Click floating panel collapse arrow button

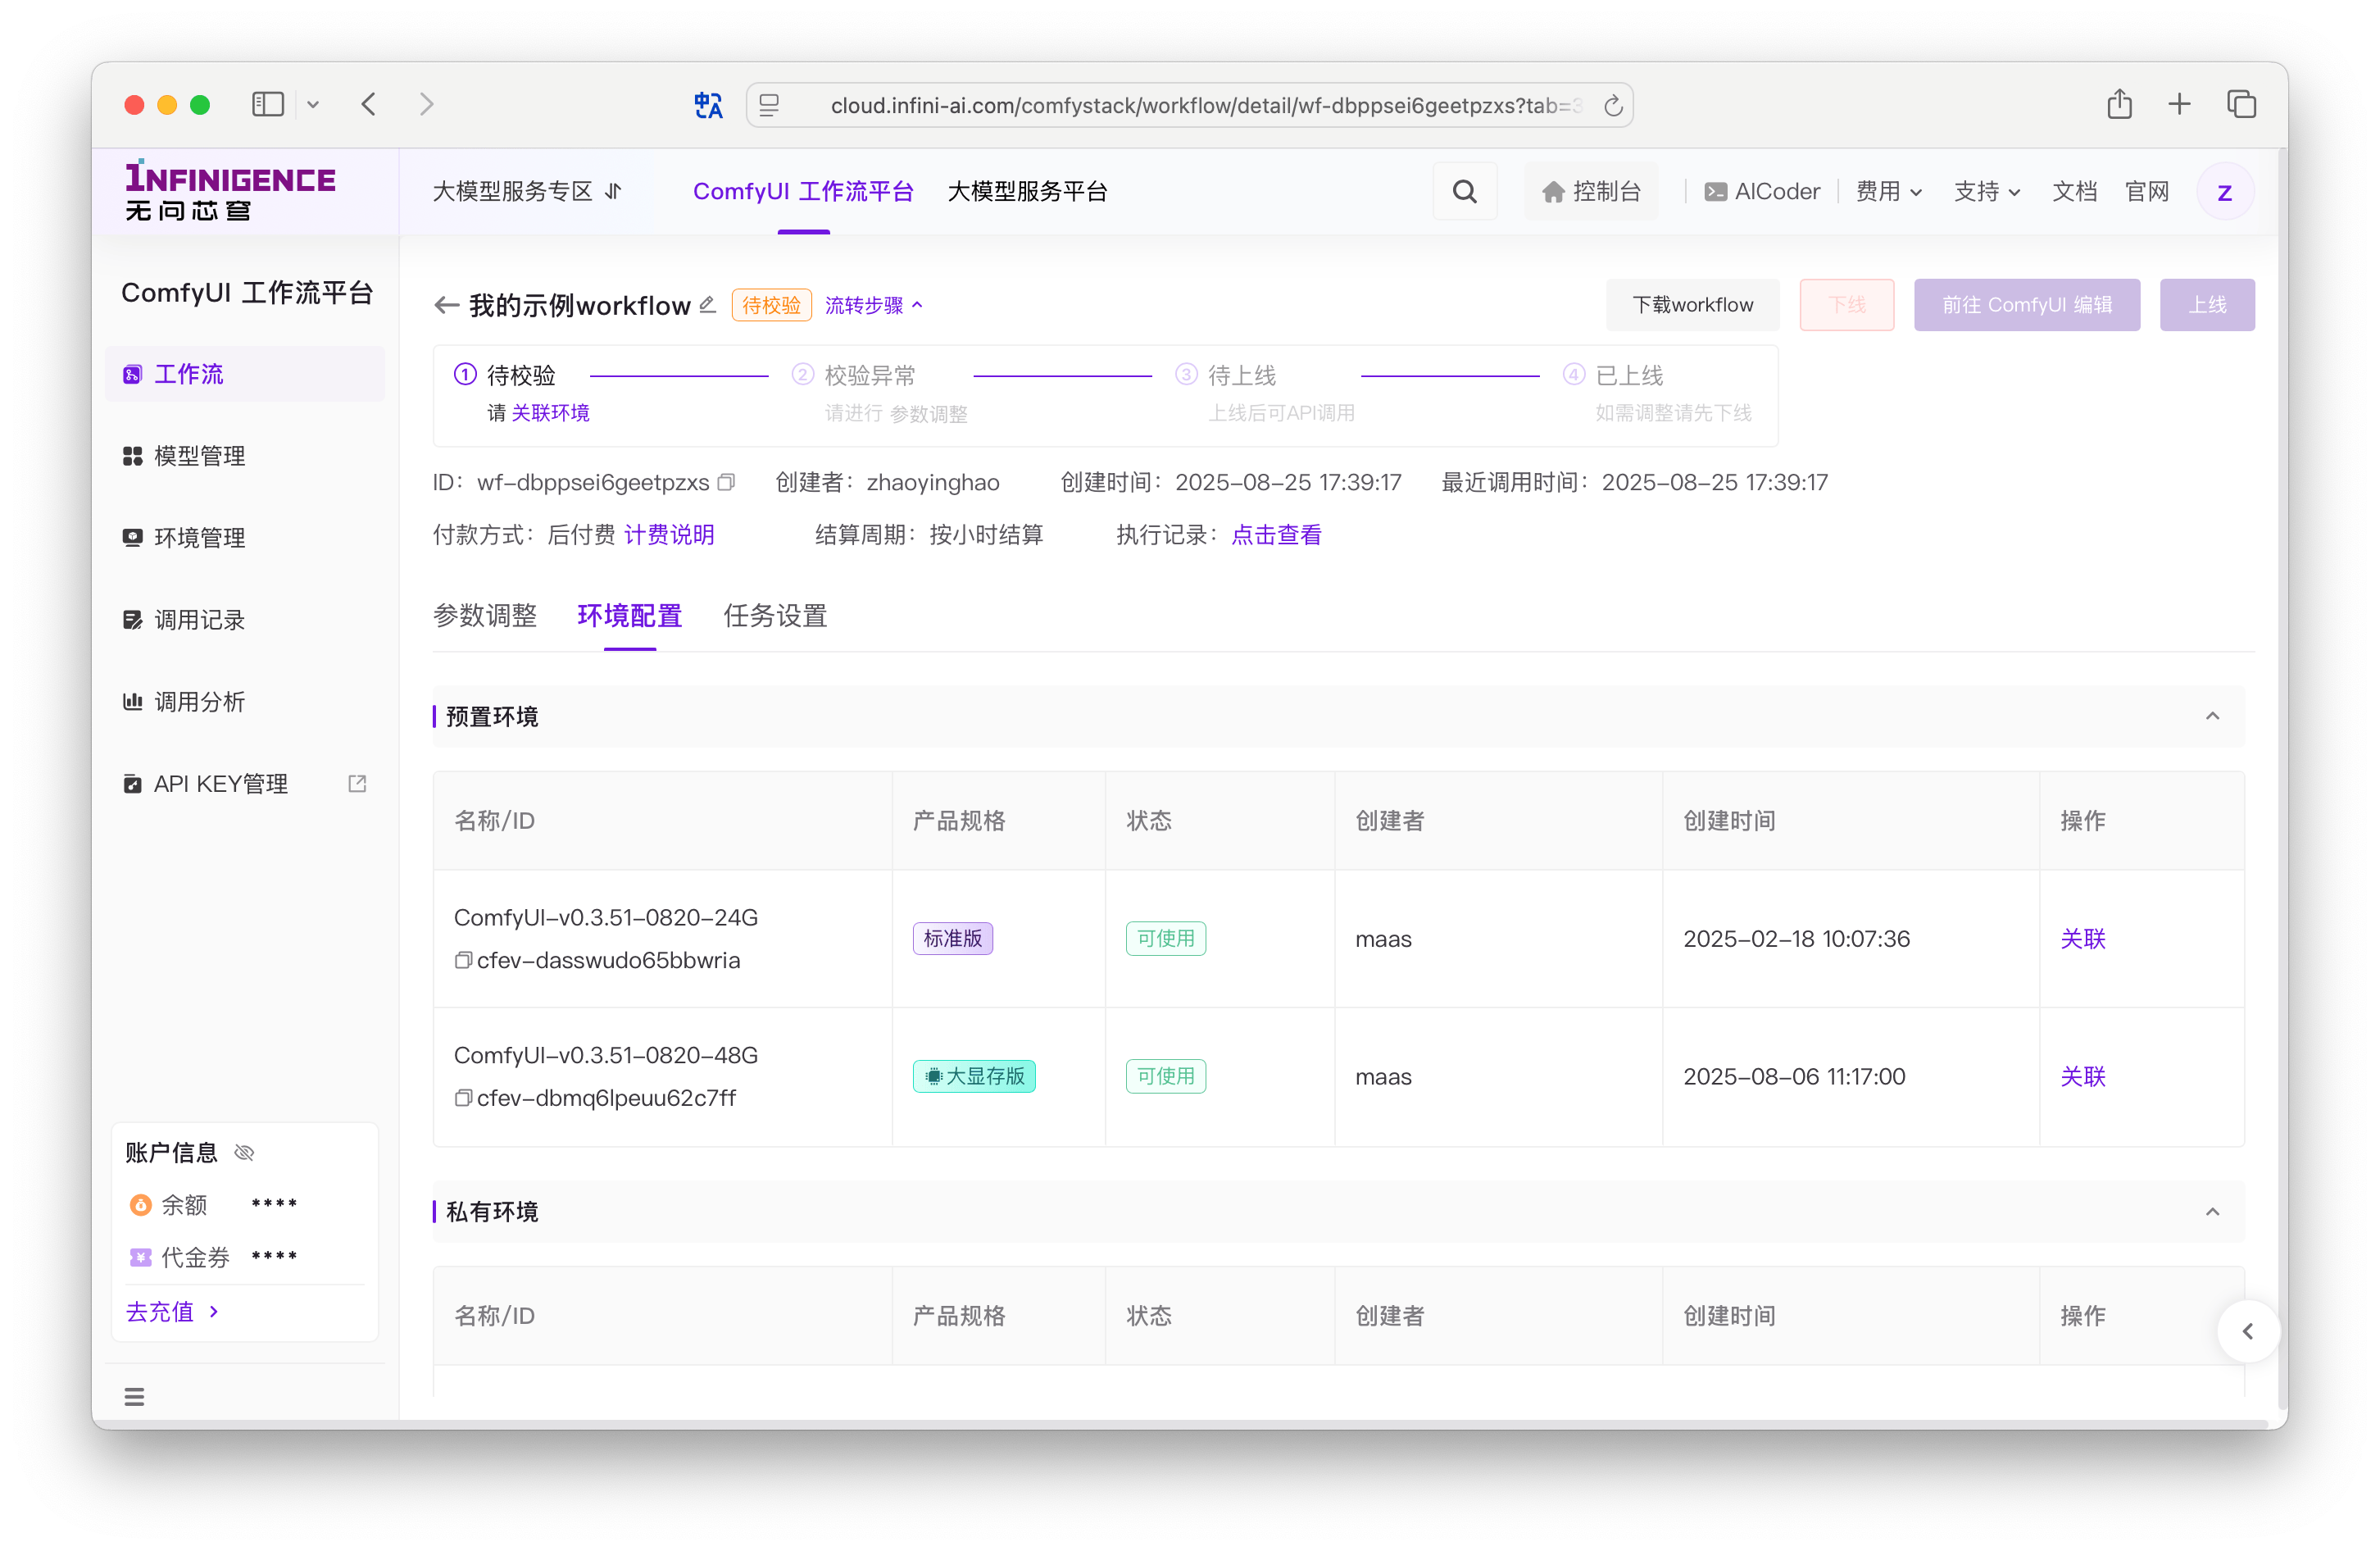pos(2247,1331)
